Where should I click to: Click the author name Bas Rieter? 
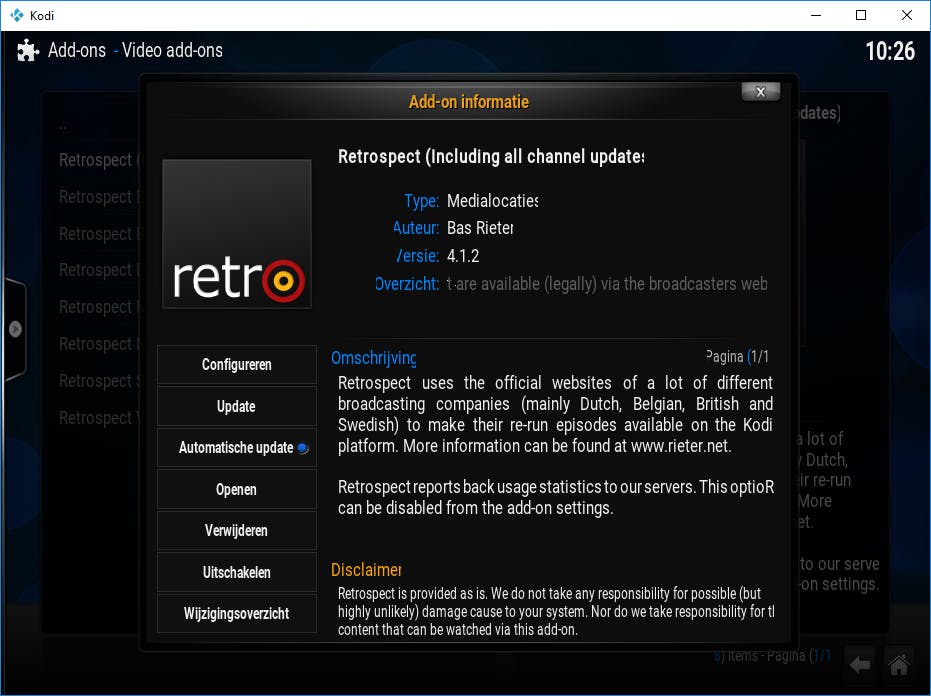tap(480, 228)
